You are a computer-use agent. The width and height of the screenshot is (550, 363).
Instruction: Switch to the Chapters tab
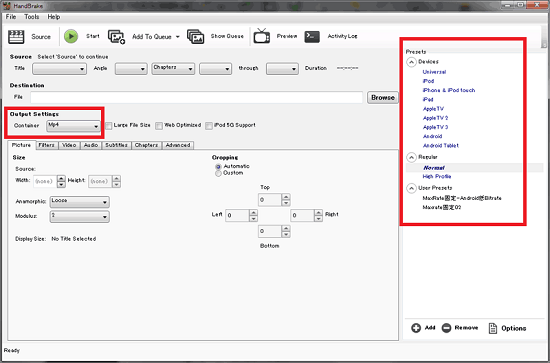[147, 145]
